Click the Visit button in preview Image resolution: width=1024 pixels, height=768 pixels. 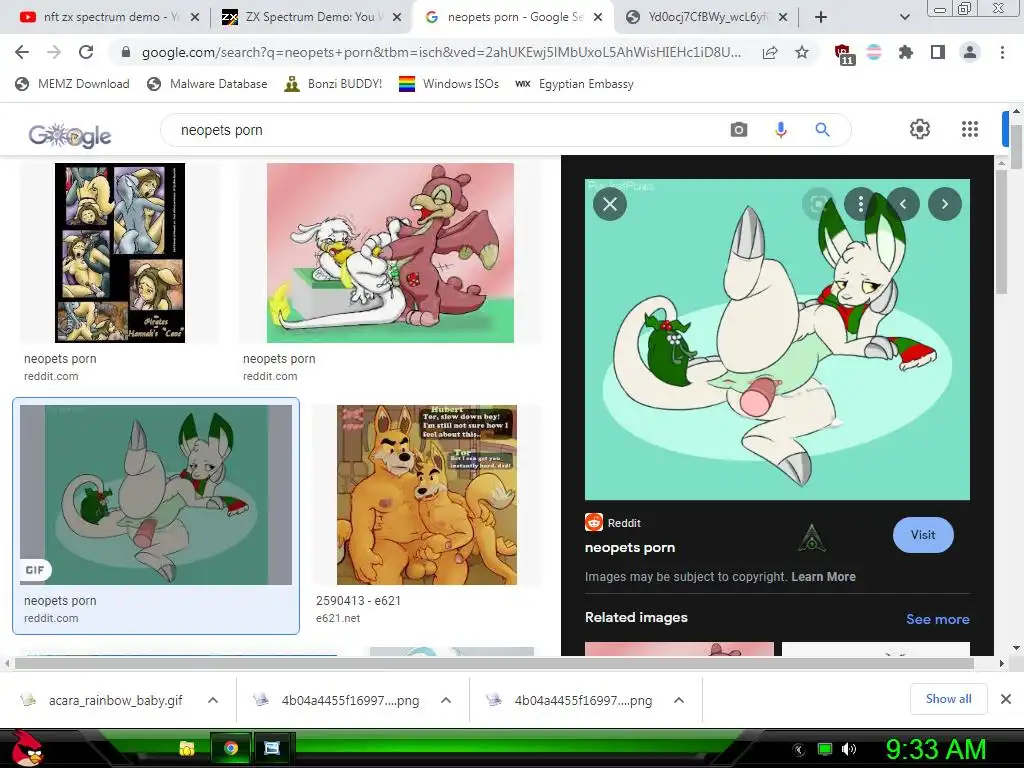pos(923,535)
